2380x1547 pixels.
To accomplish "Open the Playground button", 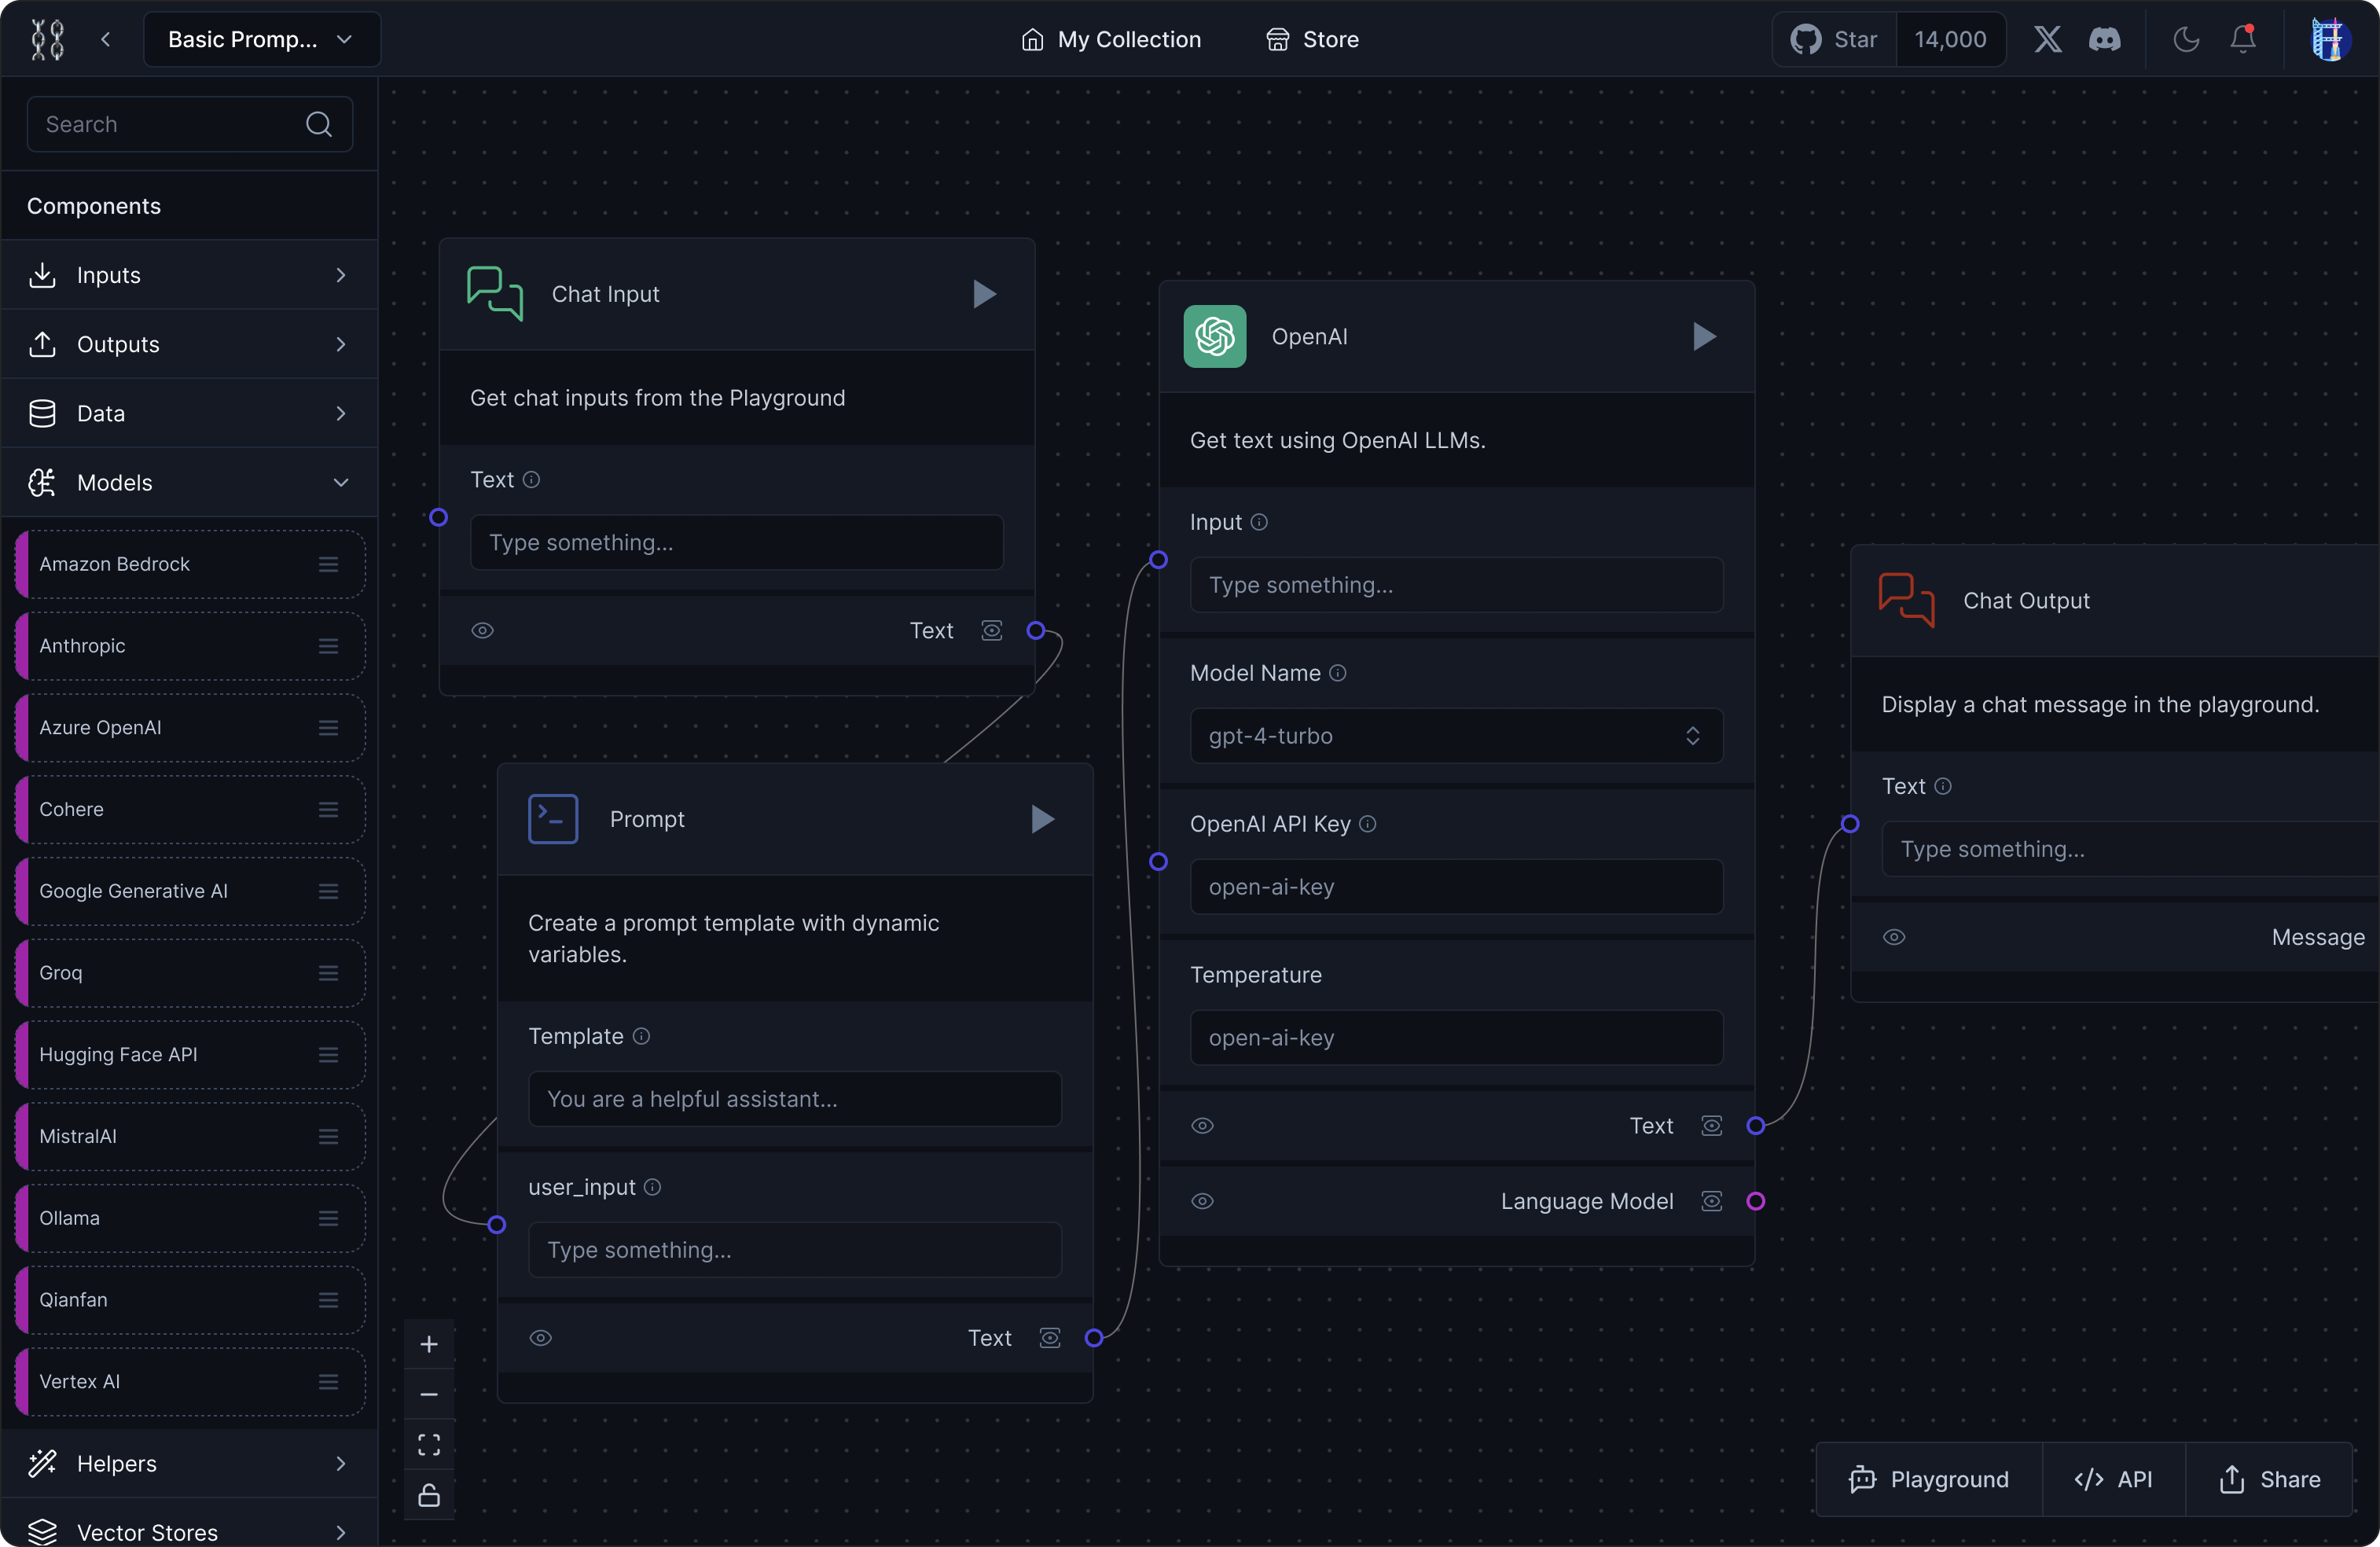I will pos(1929,1479).
